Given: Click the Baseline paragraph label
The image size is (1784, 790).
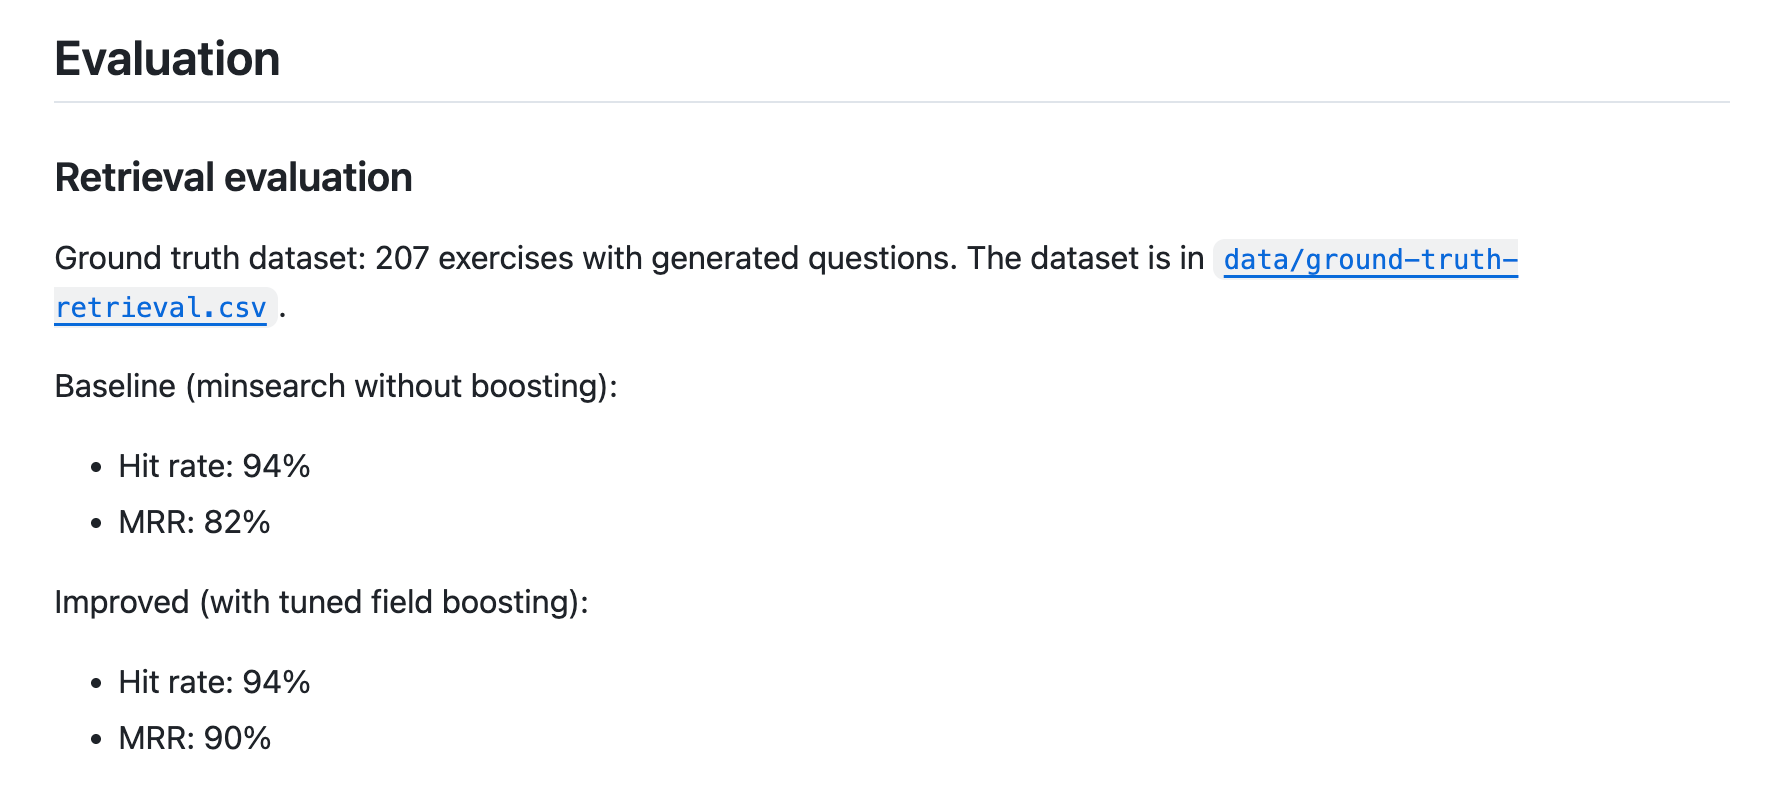Looking at the screenshot, I should (x=115, y=386).
